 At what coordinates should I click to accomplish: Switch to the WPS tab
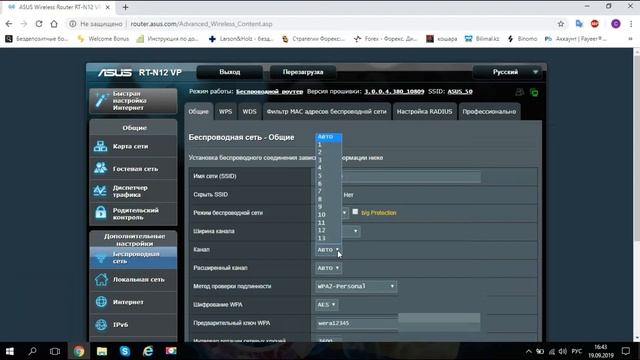pos(225,111)
